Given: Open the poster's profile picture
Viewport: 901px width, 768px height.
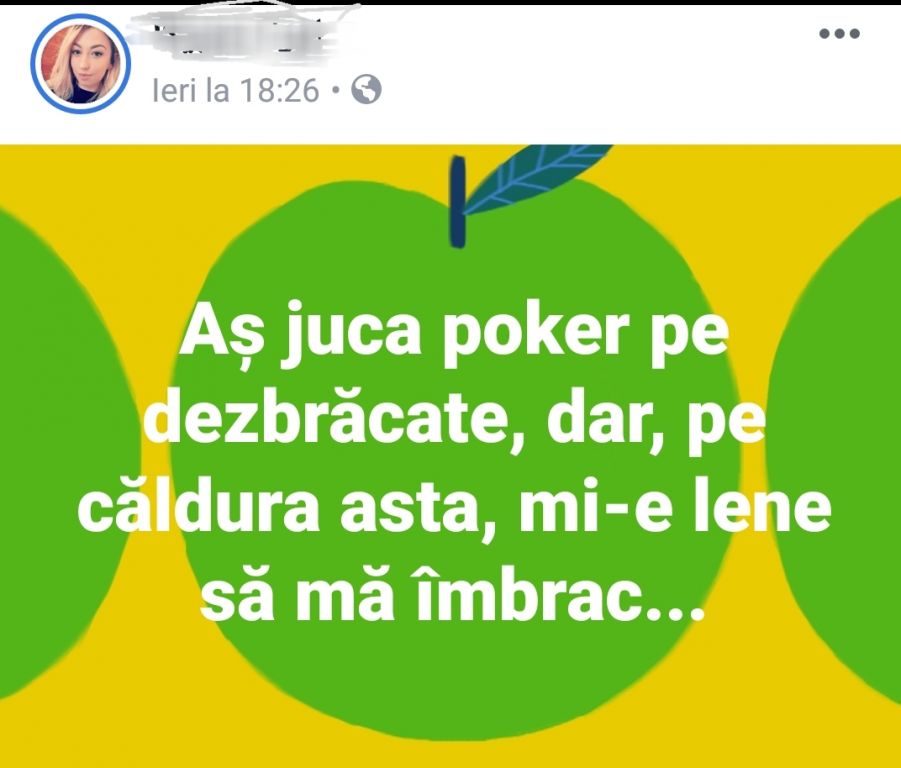Looking at the screenshot, I should pyautogui.click(x=80, y=63).
